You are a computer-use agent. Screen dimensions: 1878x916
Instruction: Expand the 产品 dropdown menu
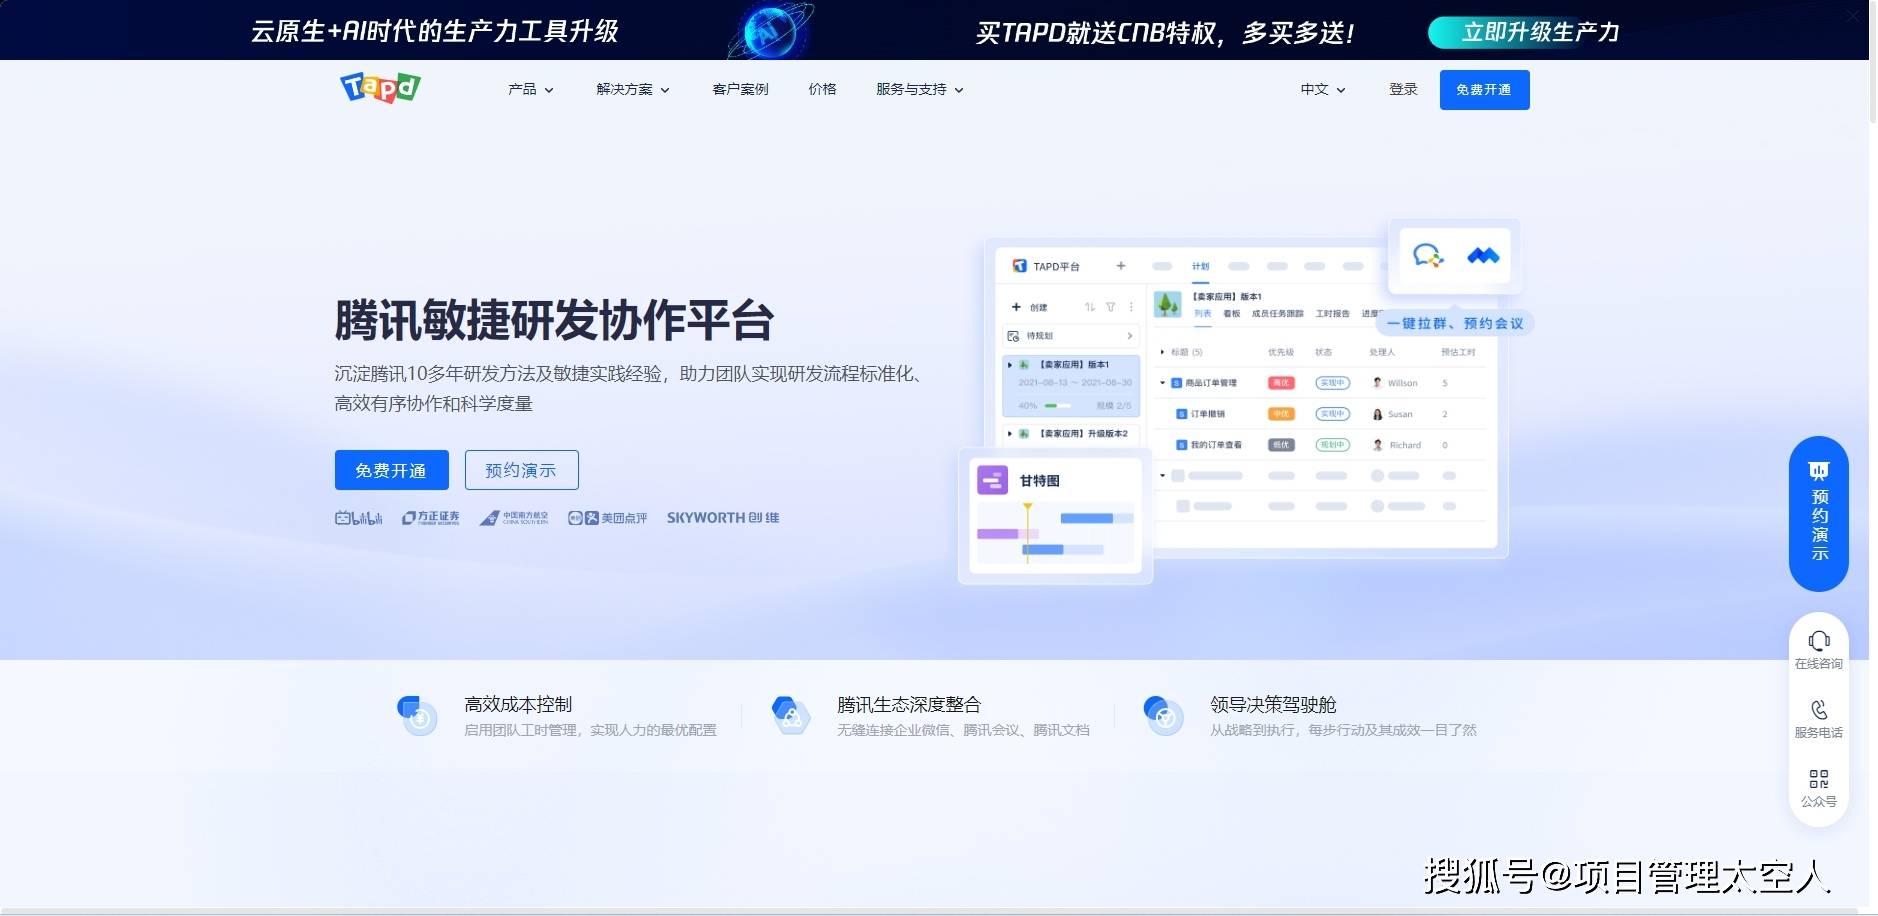[530, 89]
